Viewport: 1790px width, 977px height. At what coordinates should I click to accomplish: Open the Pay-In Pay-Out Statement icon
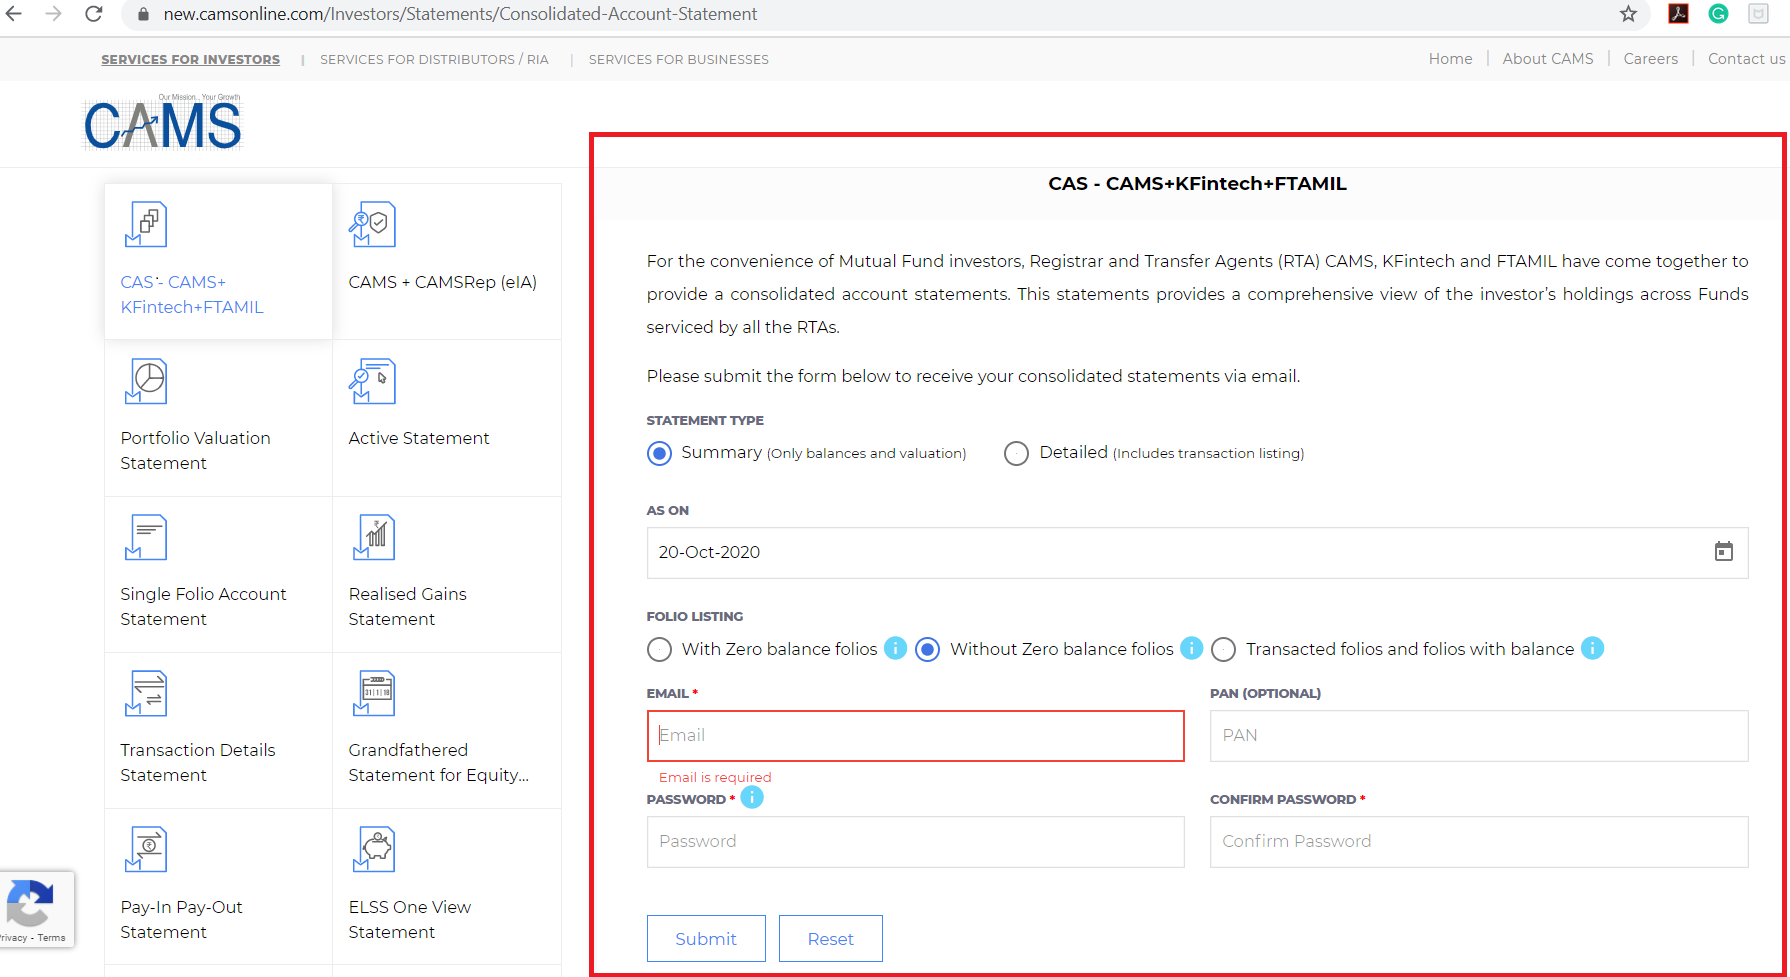146,849
